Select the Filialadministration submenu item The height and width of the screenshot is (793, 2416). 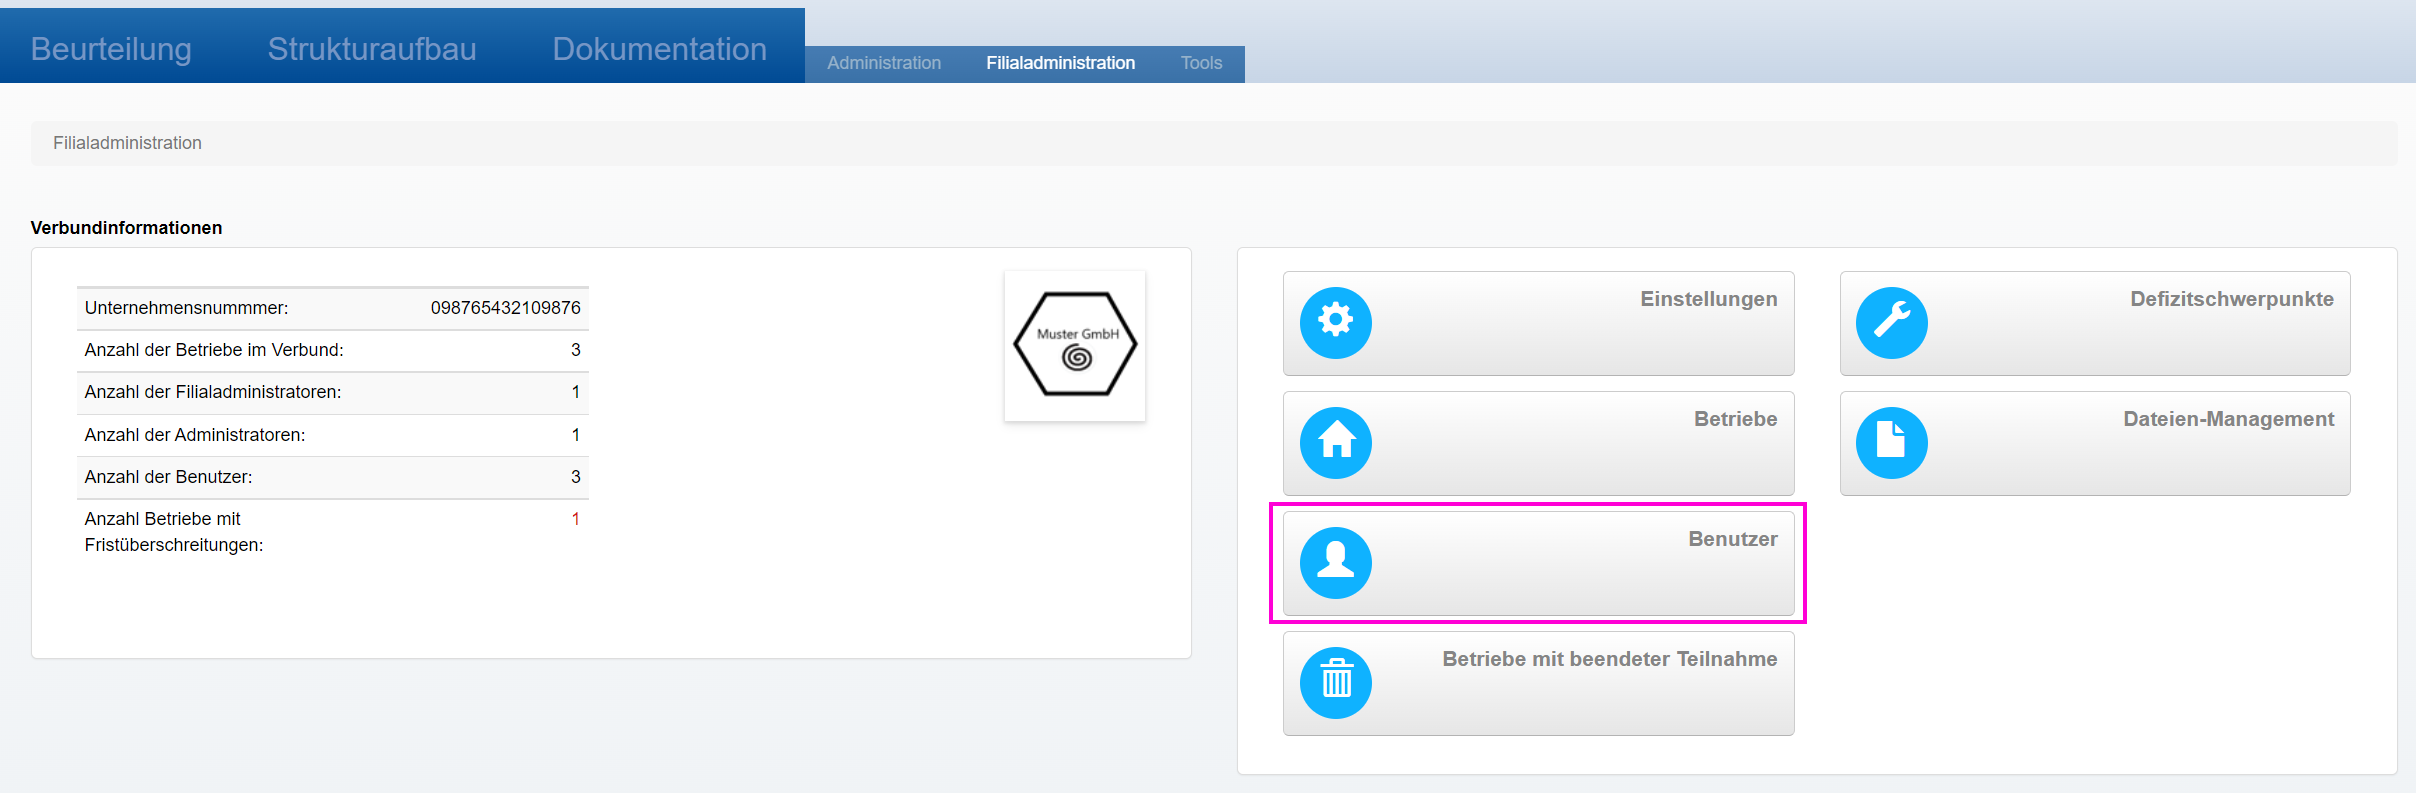tap(1060, 63)
